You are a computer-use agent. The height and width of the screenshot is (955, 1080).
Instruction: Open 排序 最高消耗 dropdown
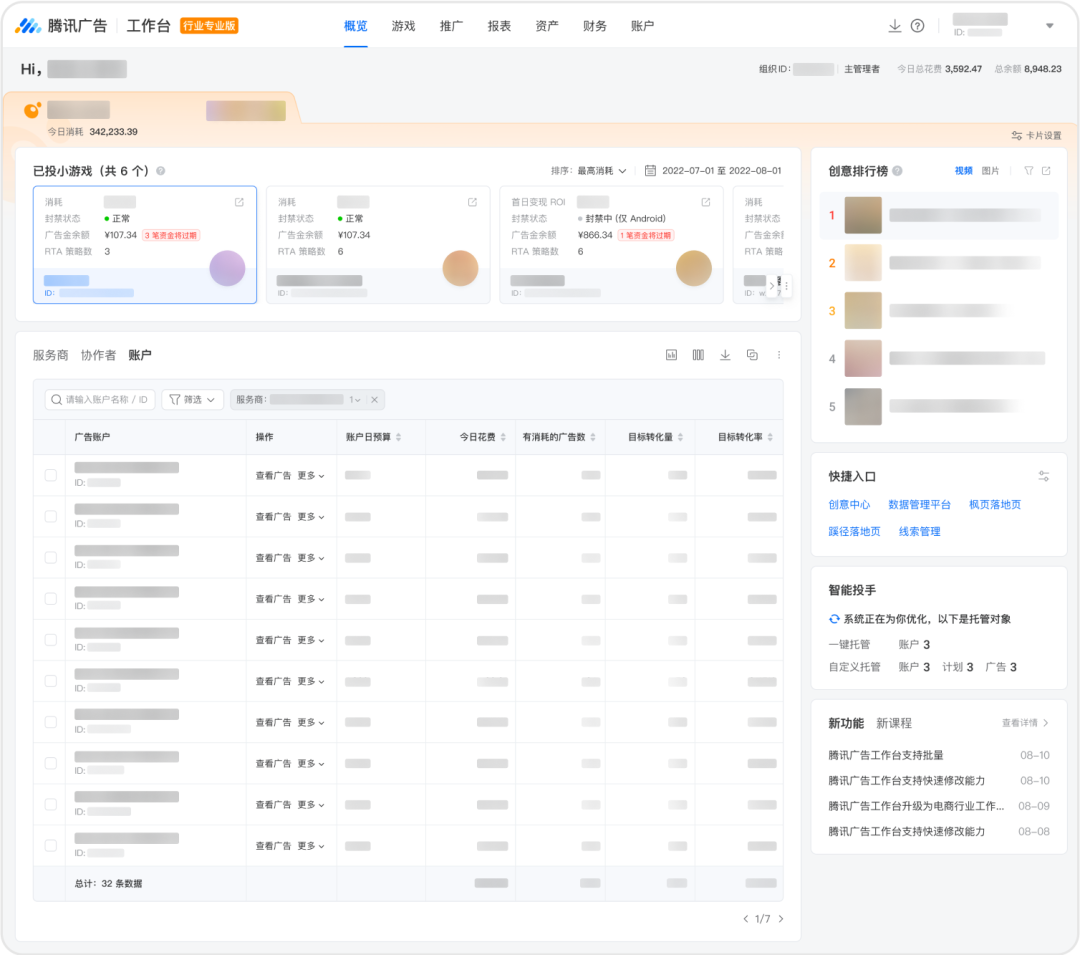(602, 171)
